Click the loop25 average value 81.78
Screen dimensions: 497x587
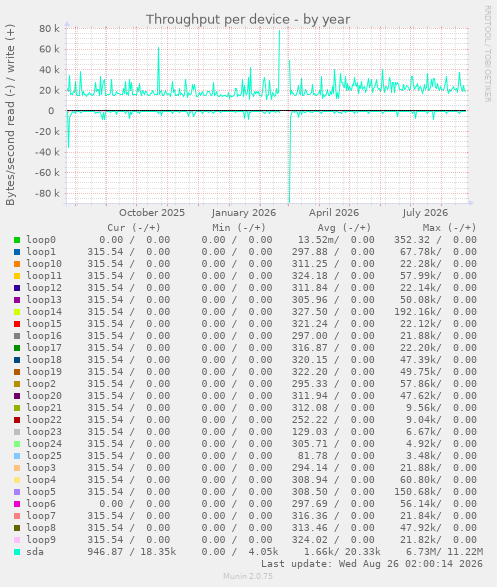312,456
